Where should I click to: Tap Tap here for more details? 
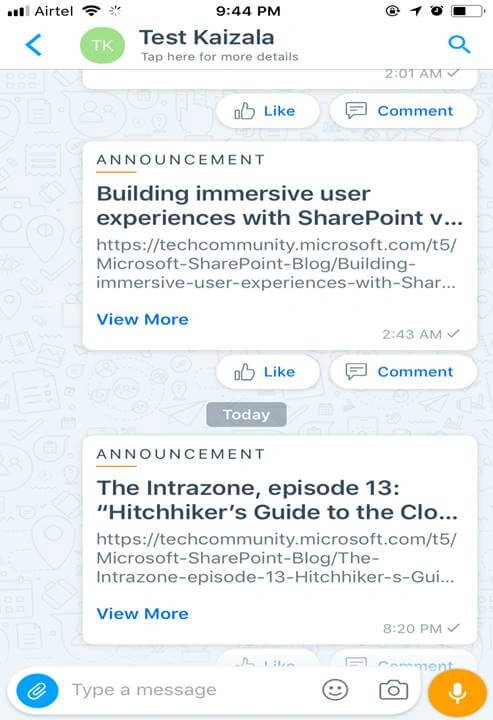coord(219,57)
